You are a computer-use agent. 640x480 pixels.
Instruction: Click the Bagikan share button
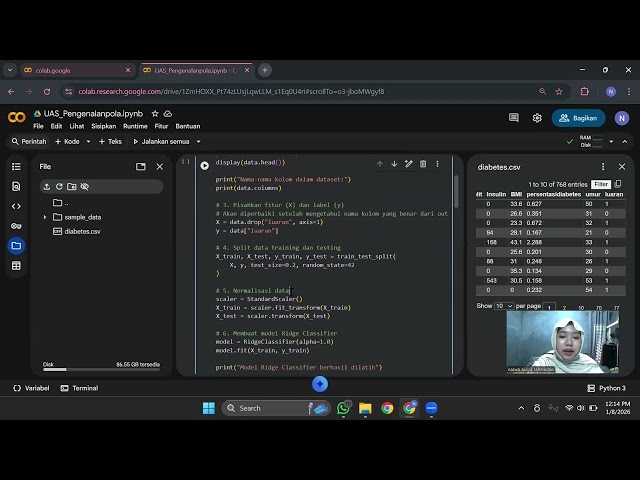[x=579, y=118]
